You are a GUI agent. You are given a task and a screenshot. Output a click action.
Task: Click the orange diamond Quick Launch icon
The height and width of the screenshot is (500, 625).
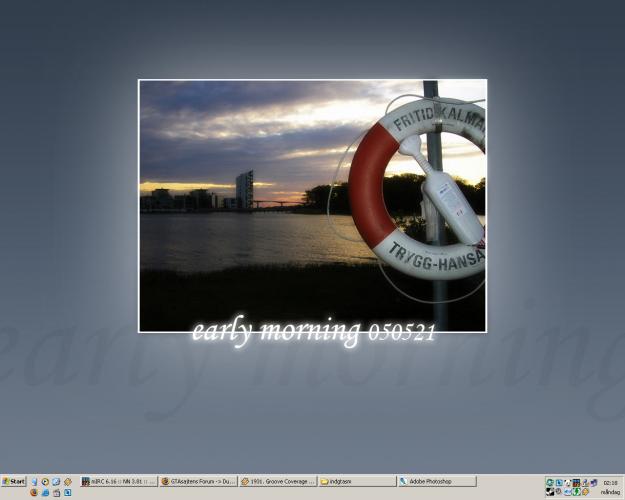(x=67, y=481)
